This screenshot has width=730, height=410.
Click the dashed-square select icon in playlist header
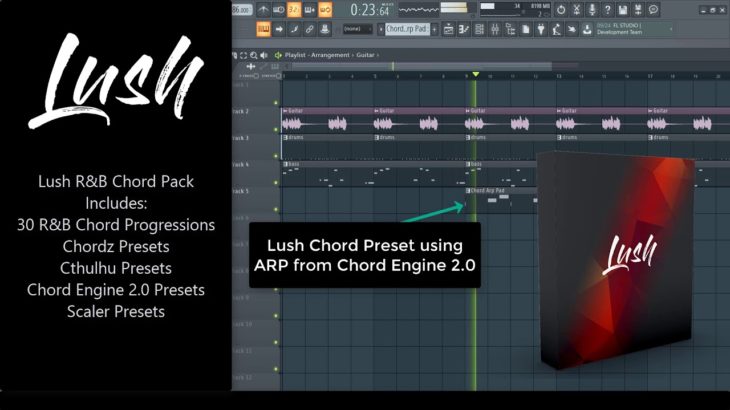click(243, 55)
